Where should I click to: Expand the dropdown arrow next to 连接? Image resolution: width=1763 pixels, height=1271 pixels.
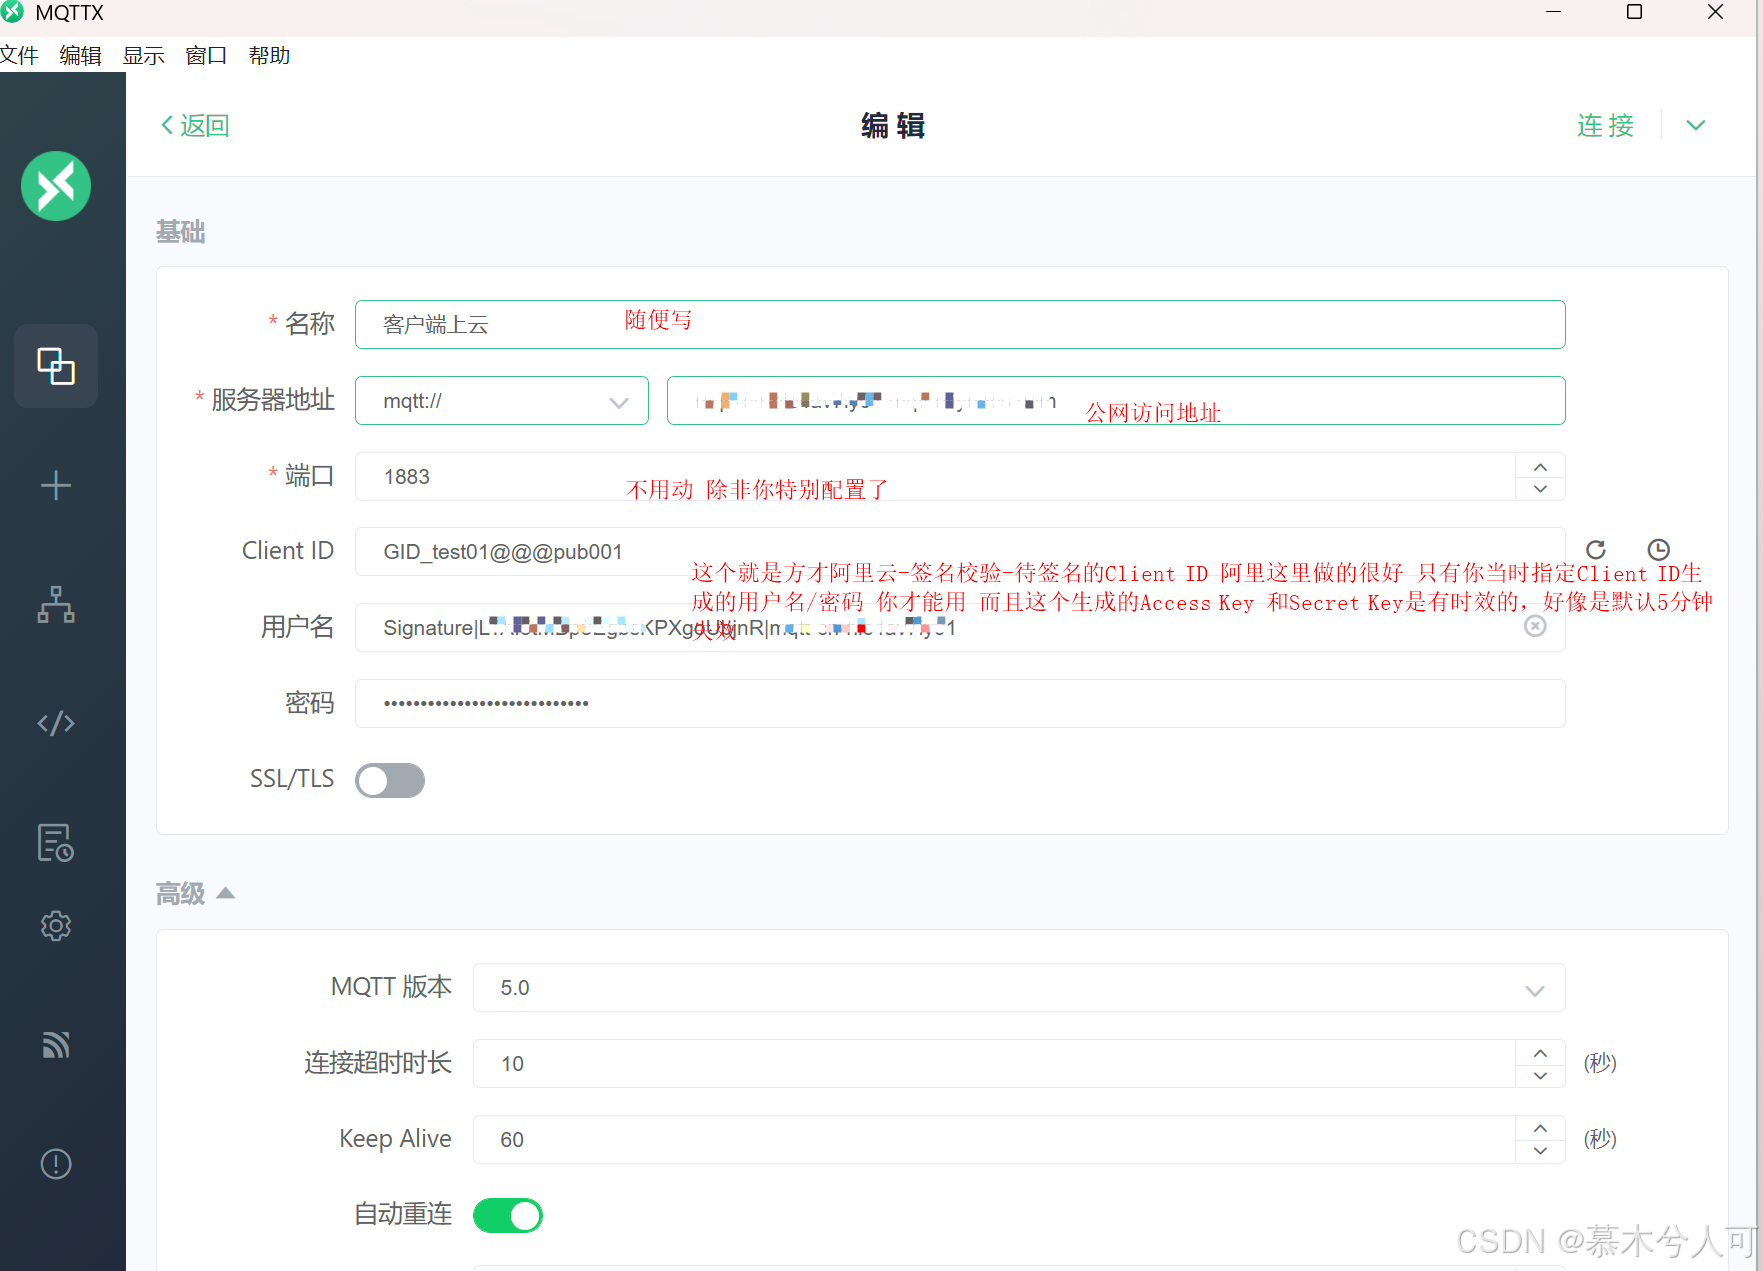click(1696, 125)
